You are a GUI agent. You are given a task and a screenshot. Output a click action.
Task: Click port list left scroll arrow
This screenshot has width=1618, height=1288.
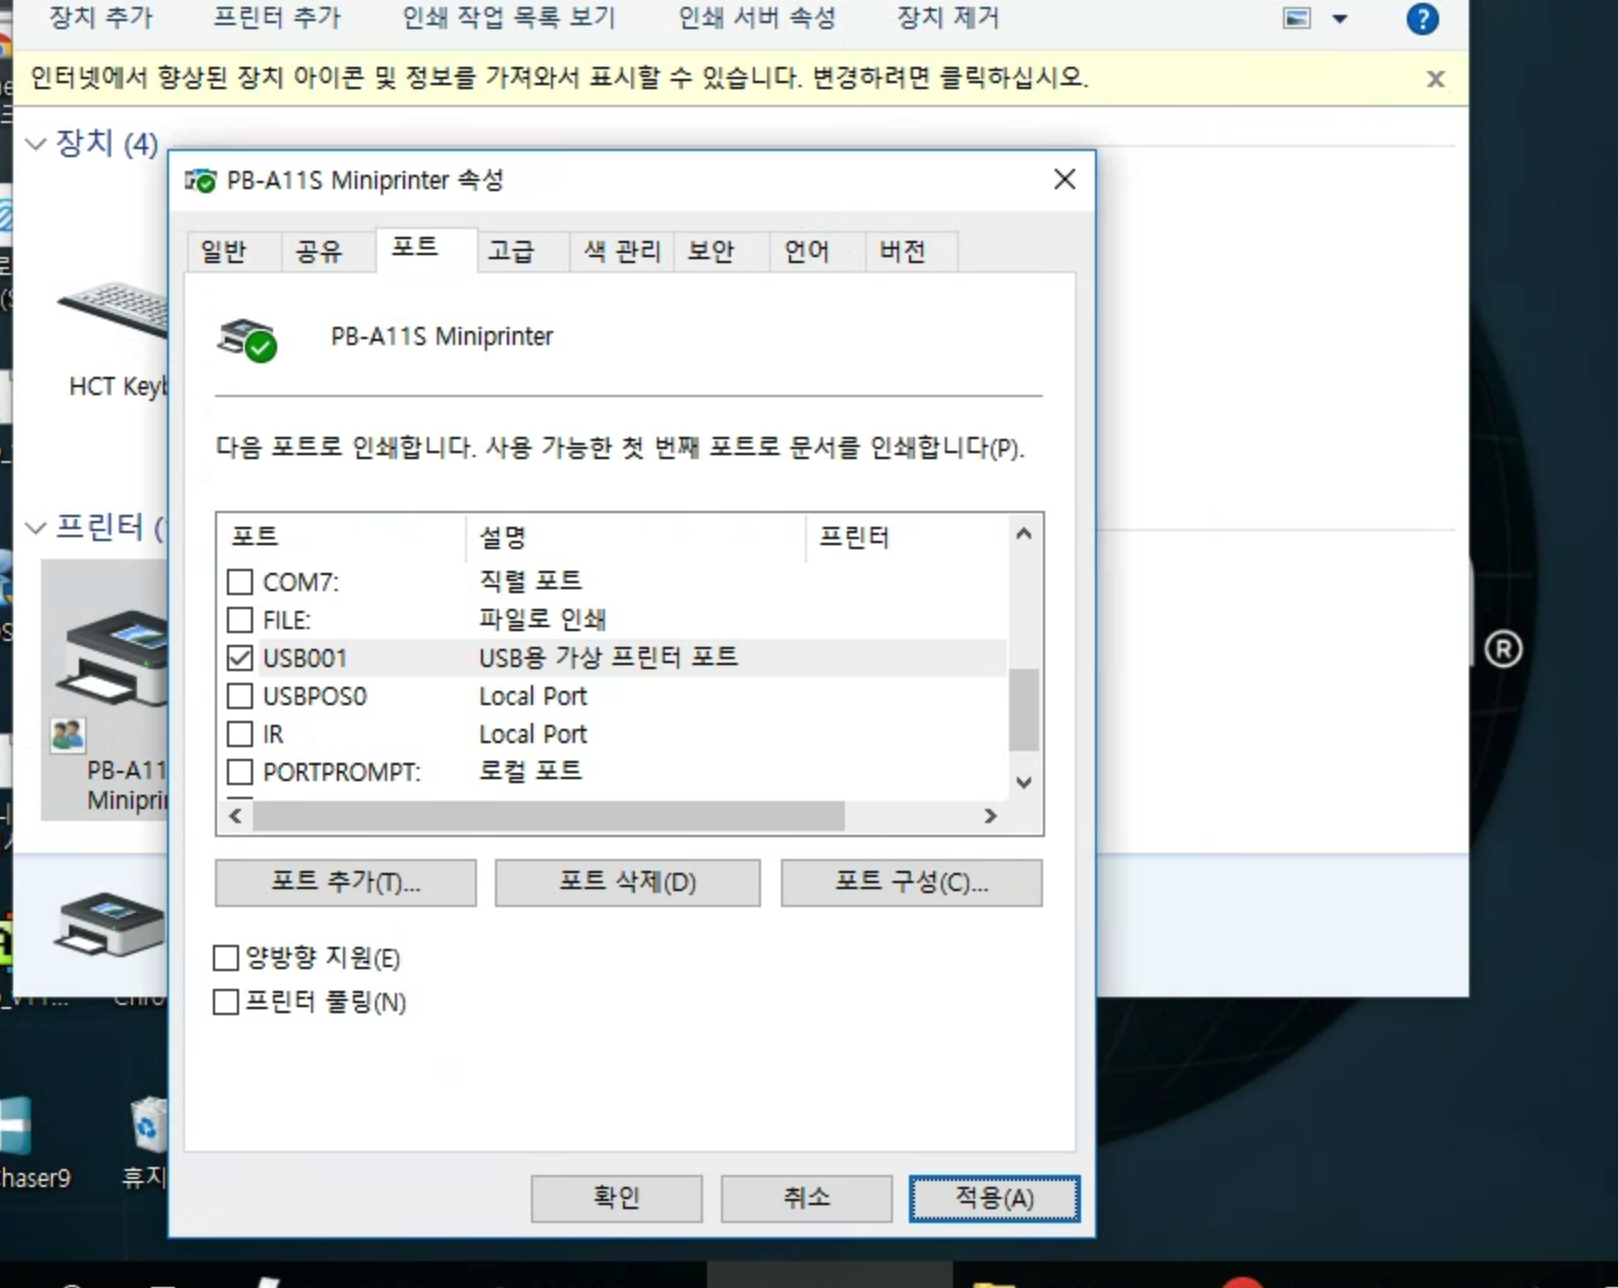pos(235,816)
